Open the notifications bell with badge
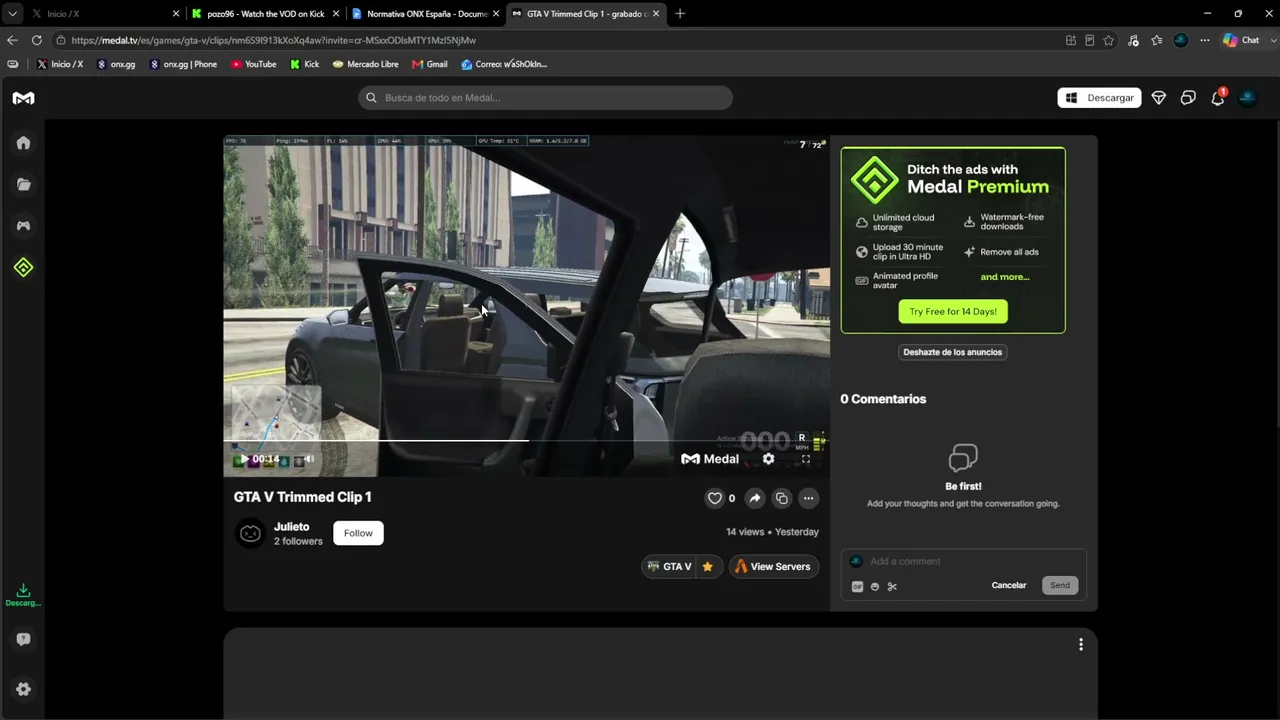 point(1218,97)
